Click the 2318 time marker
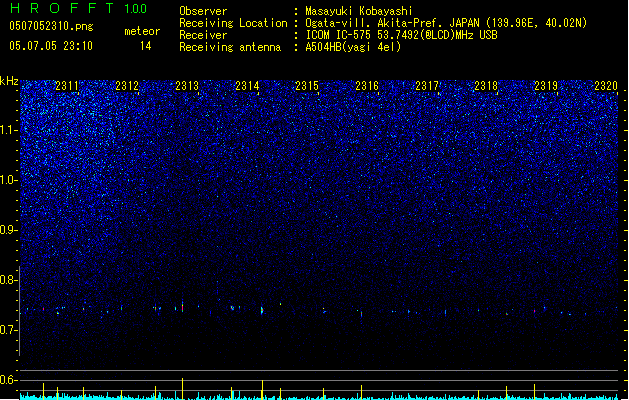This screenshot has width=629, height=400. (486, 86)
